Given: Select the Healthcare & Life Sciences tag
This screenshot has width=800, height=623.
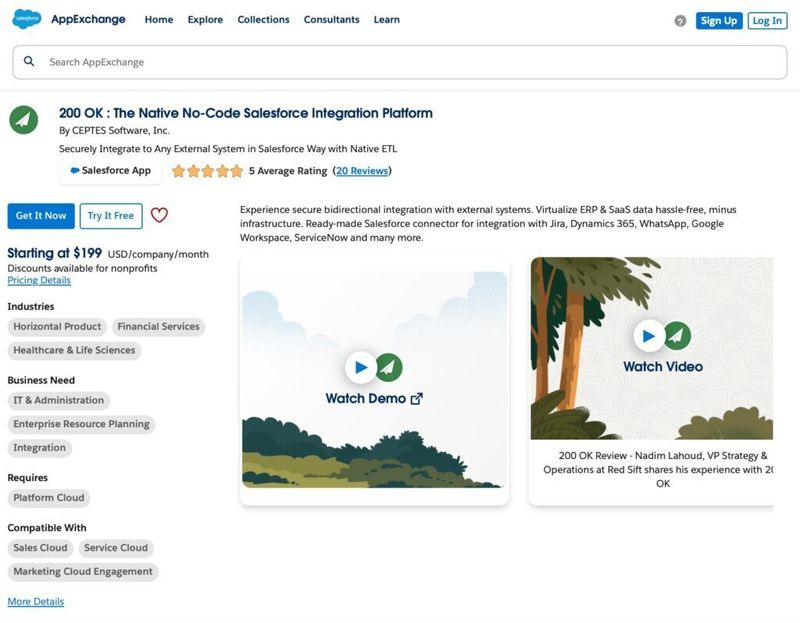Looking at the screenshot, I should pos(74,351).
